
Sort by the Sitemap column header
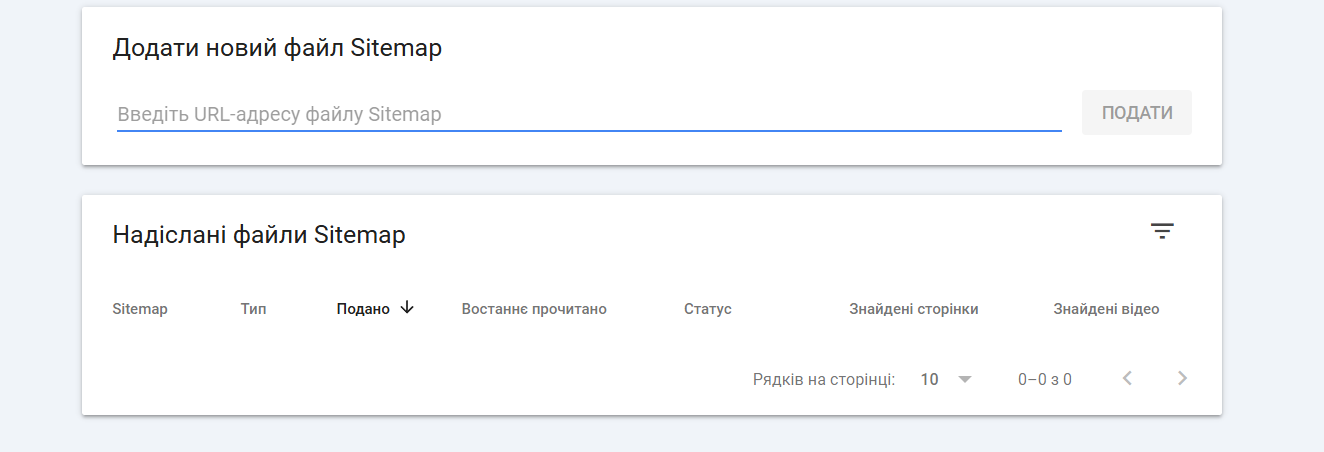click(x=140, y=309)
